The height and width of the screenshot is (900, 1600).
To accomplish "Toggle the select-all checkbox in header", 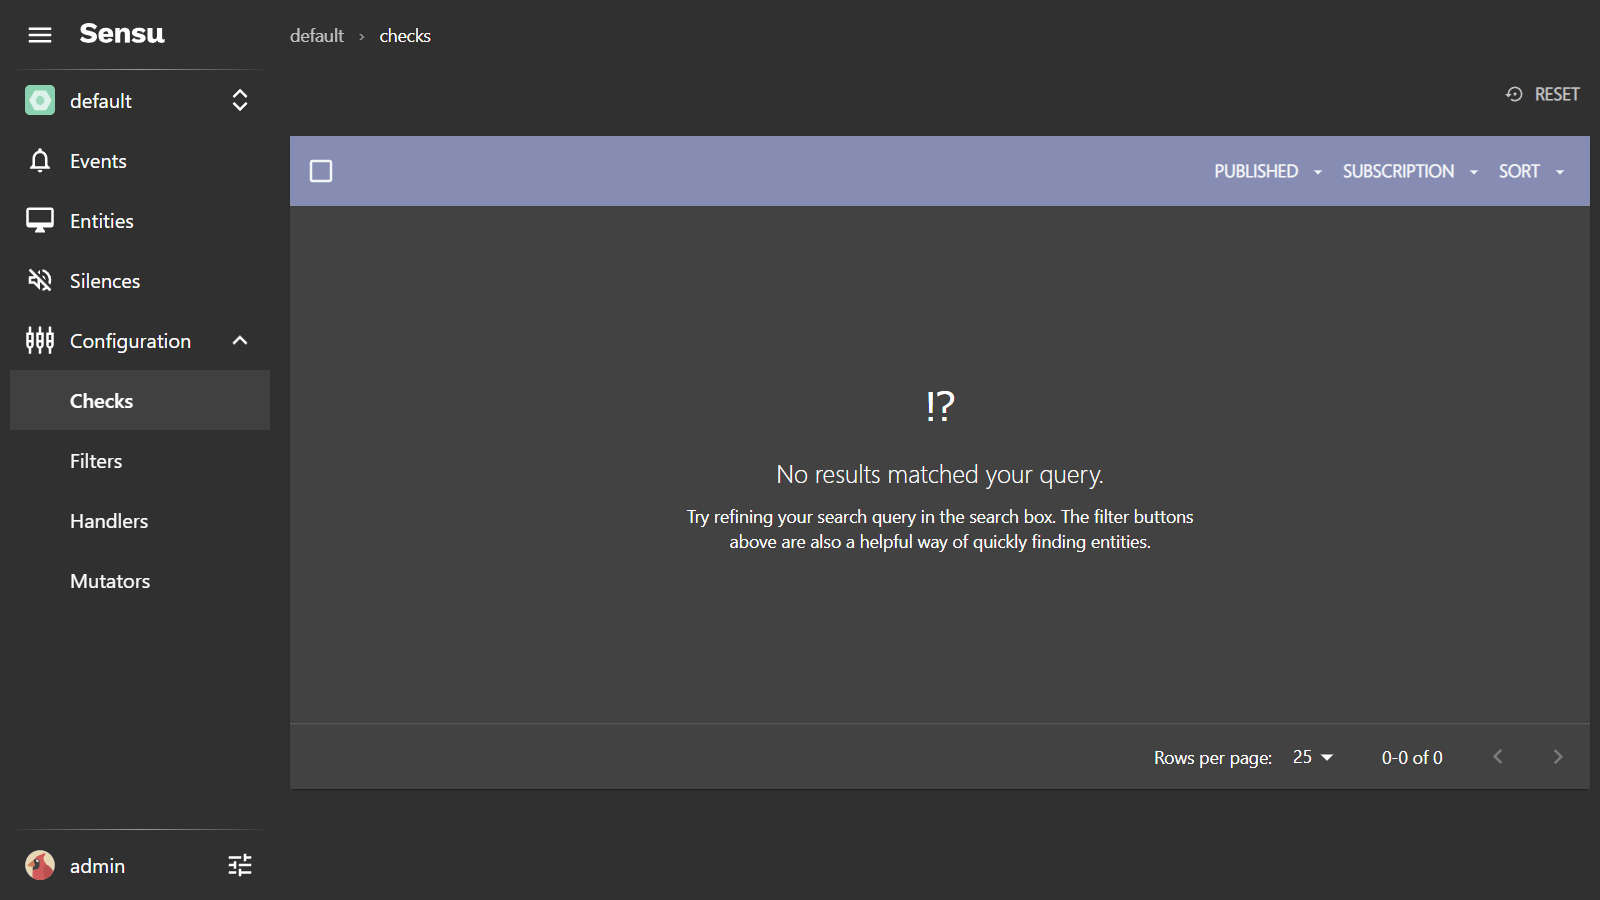I will [321, 171].
